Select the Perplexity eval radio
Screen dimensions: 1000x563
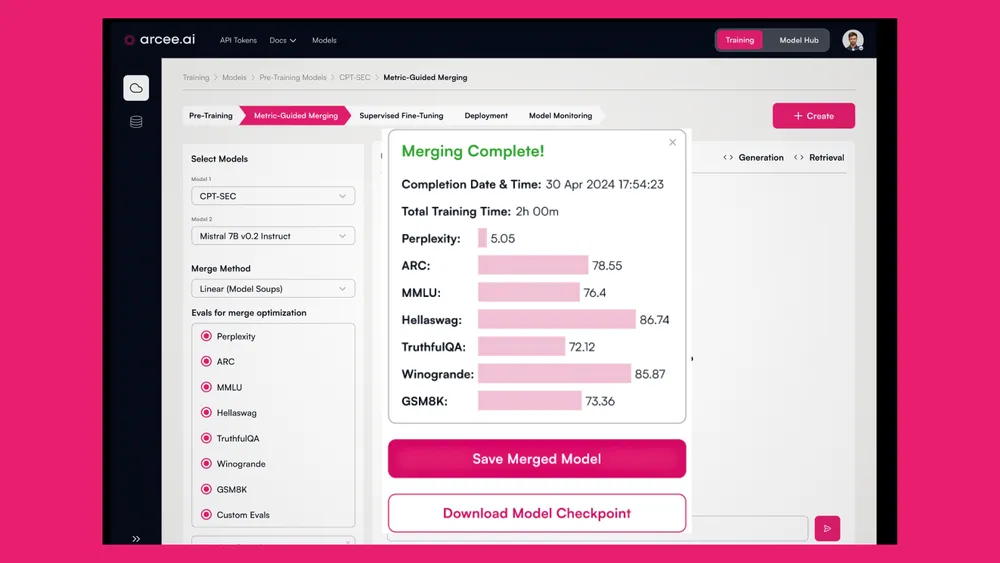[206, 336]
